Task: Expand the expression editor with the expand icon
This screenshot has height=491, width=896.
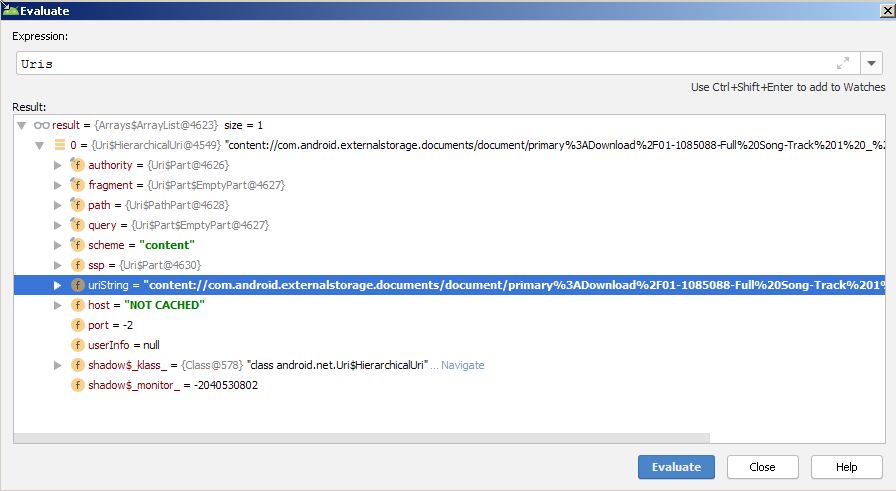Action: (x=843, y=63)
